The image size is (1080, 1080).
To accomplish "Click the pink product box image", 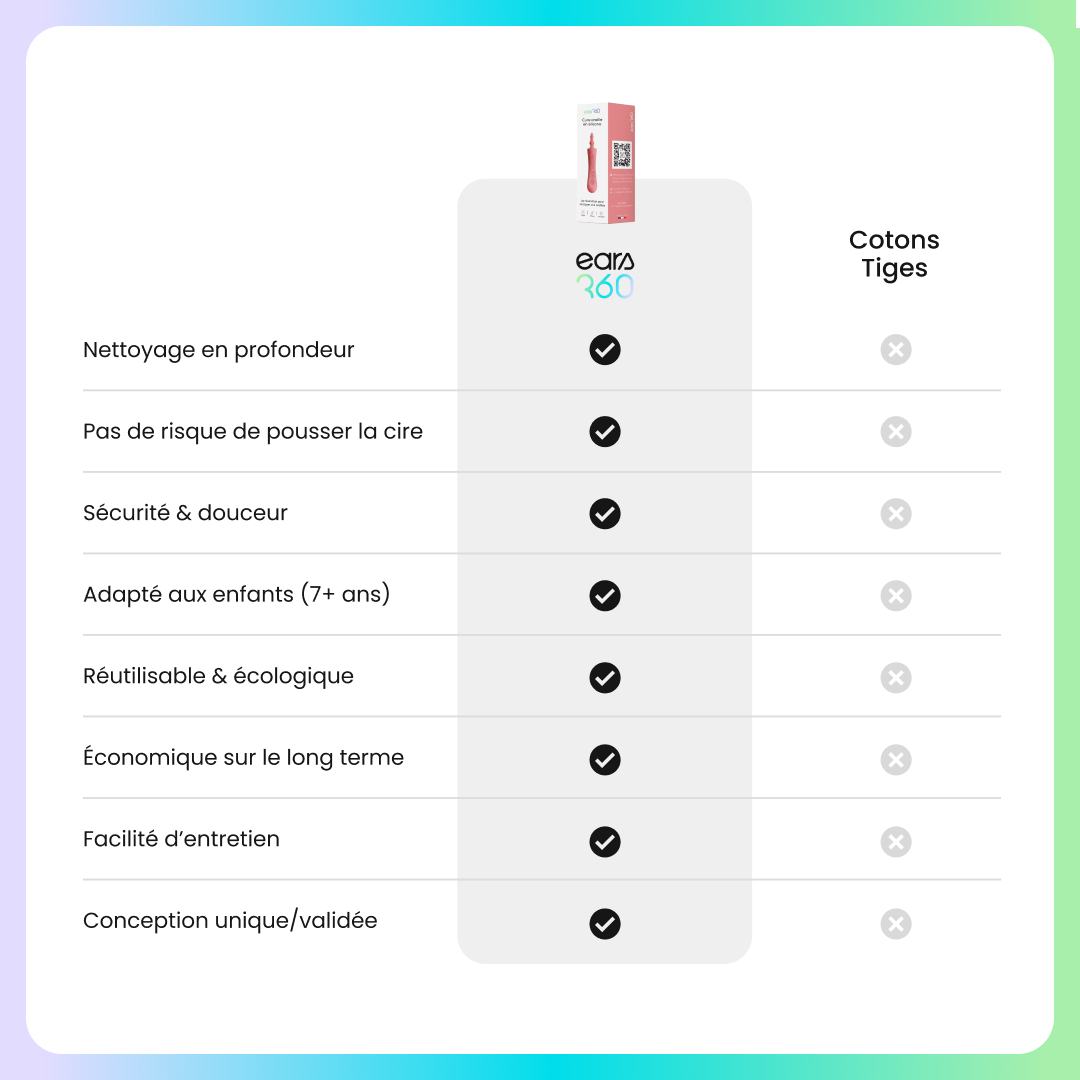I will 606,162.
